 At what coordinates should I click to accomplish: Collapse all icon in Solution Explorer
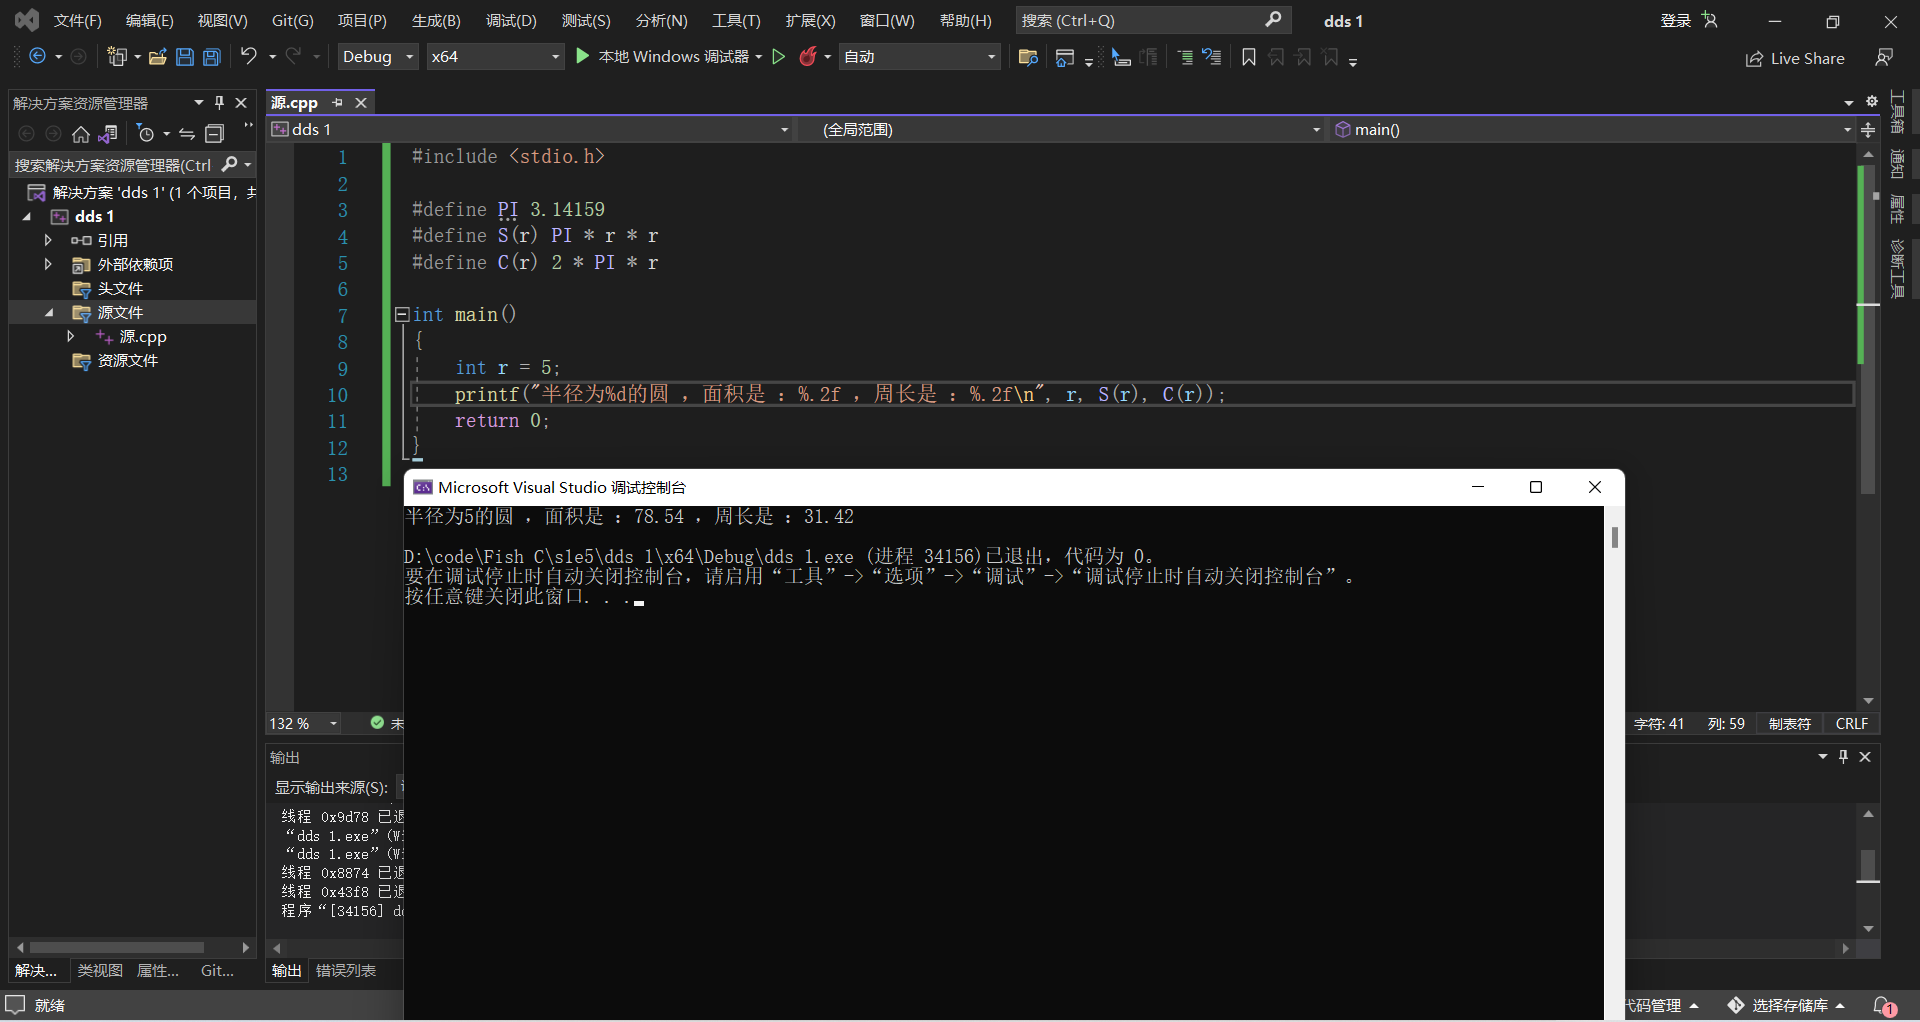(214, 134)
